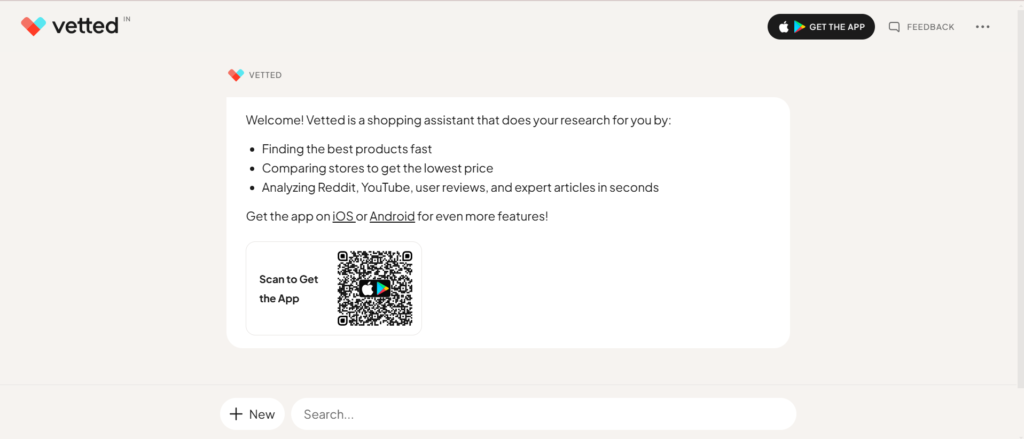
Task: Click the Apple logo inside the QR code
Action: pyautogui.click(x=367, y=288)
